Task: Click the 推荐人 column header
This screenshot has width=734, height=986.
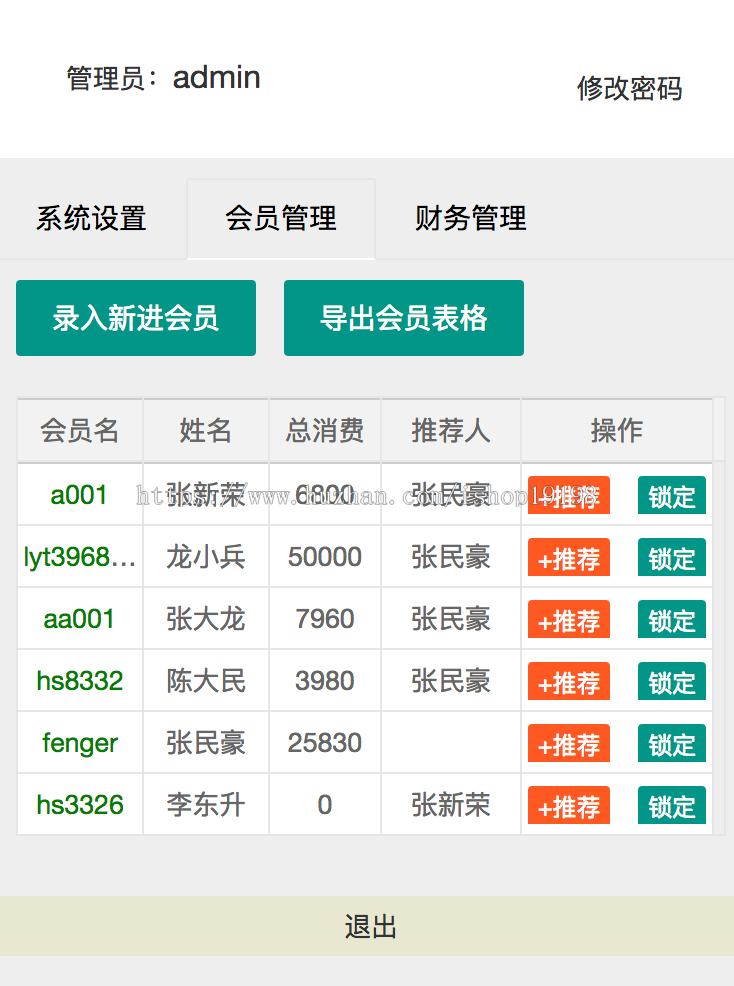Action: pyautogui.click(x=451, y=431)
